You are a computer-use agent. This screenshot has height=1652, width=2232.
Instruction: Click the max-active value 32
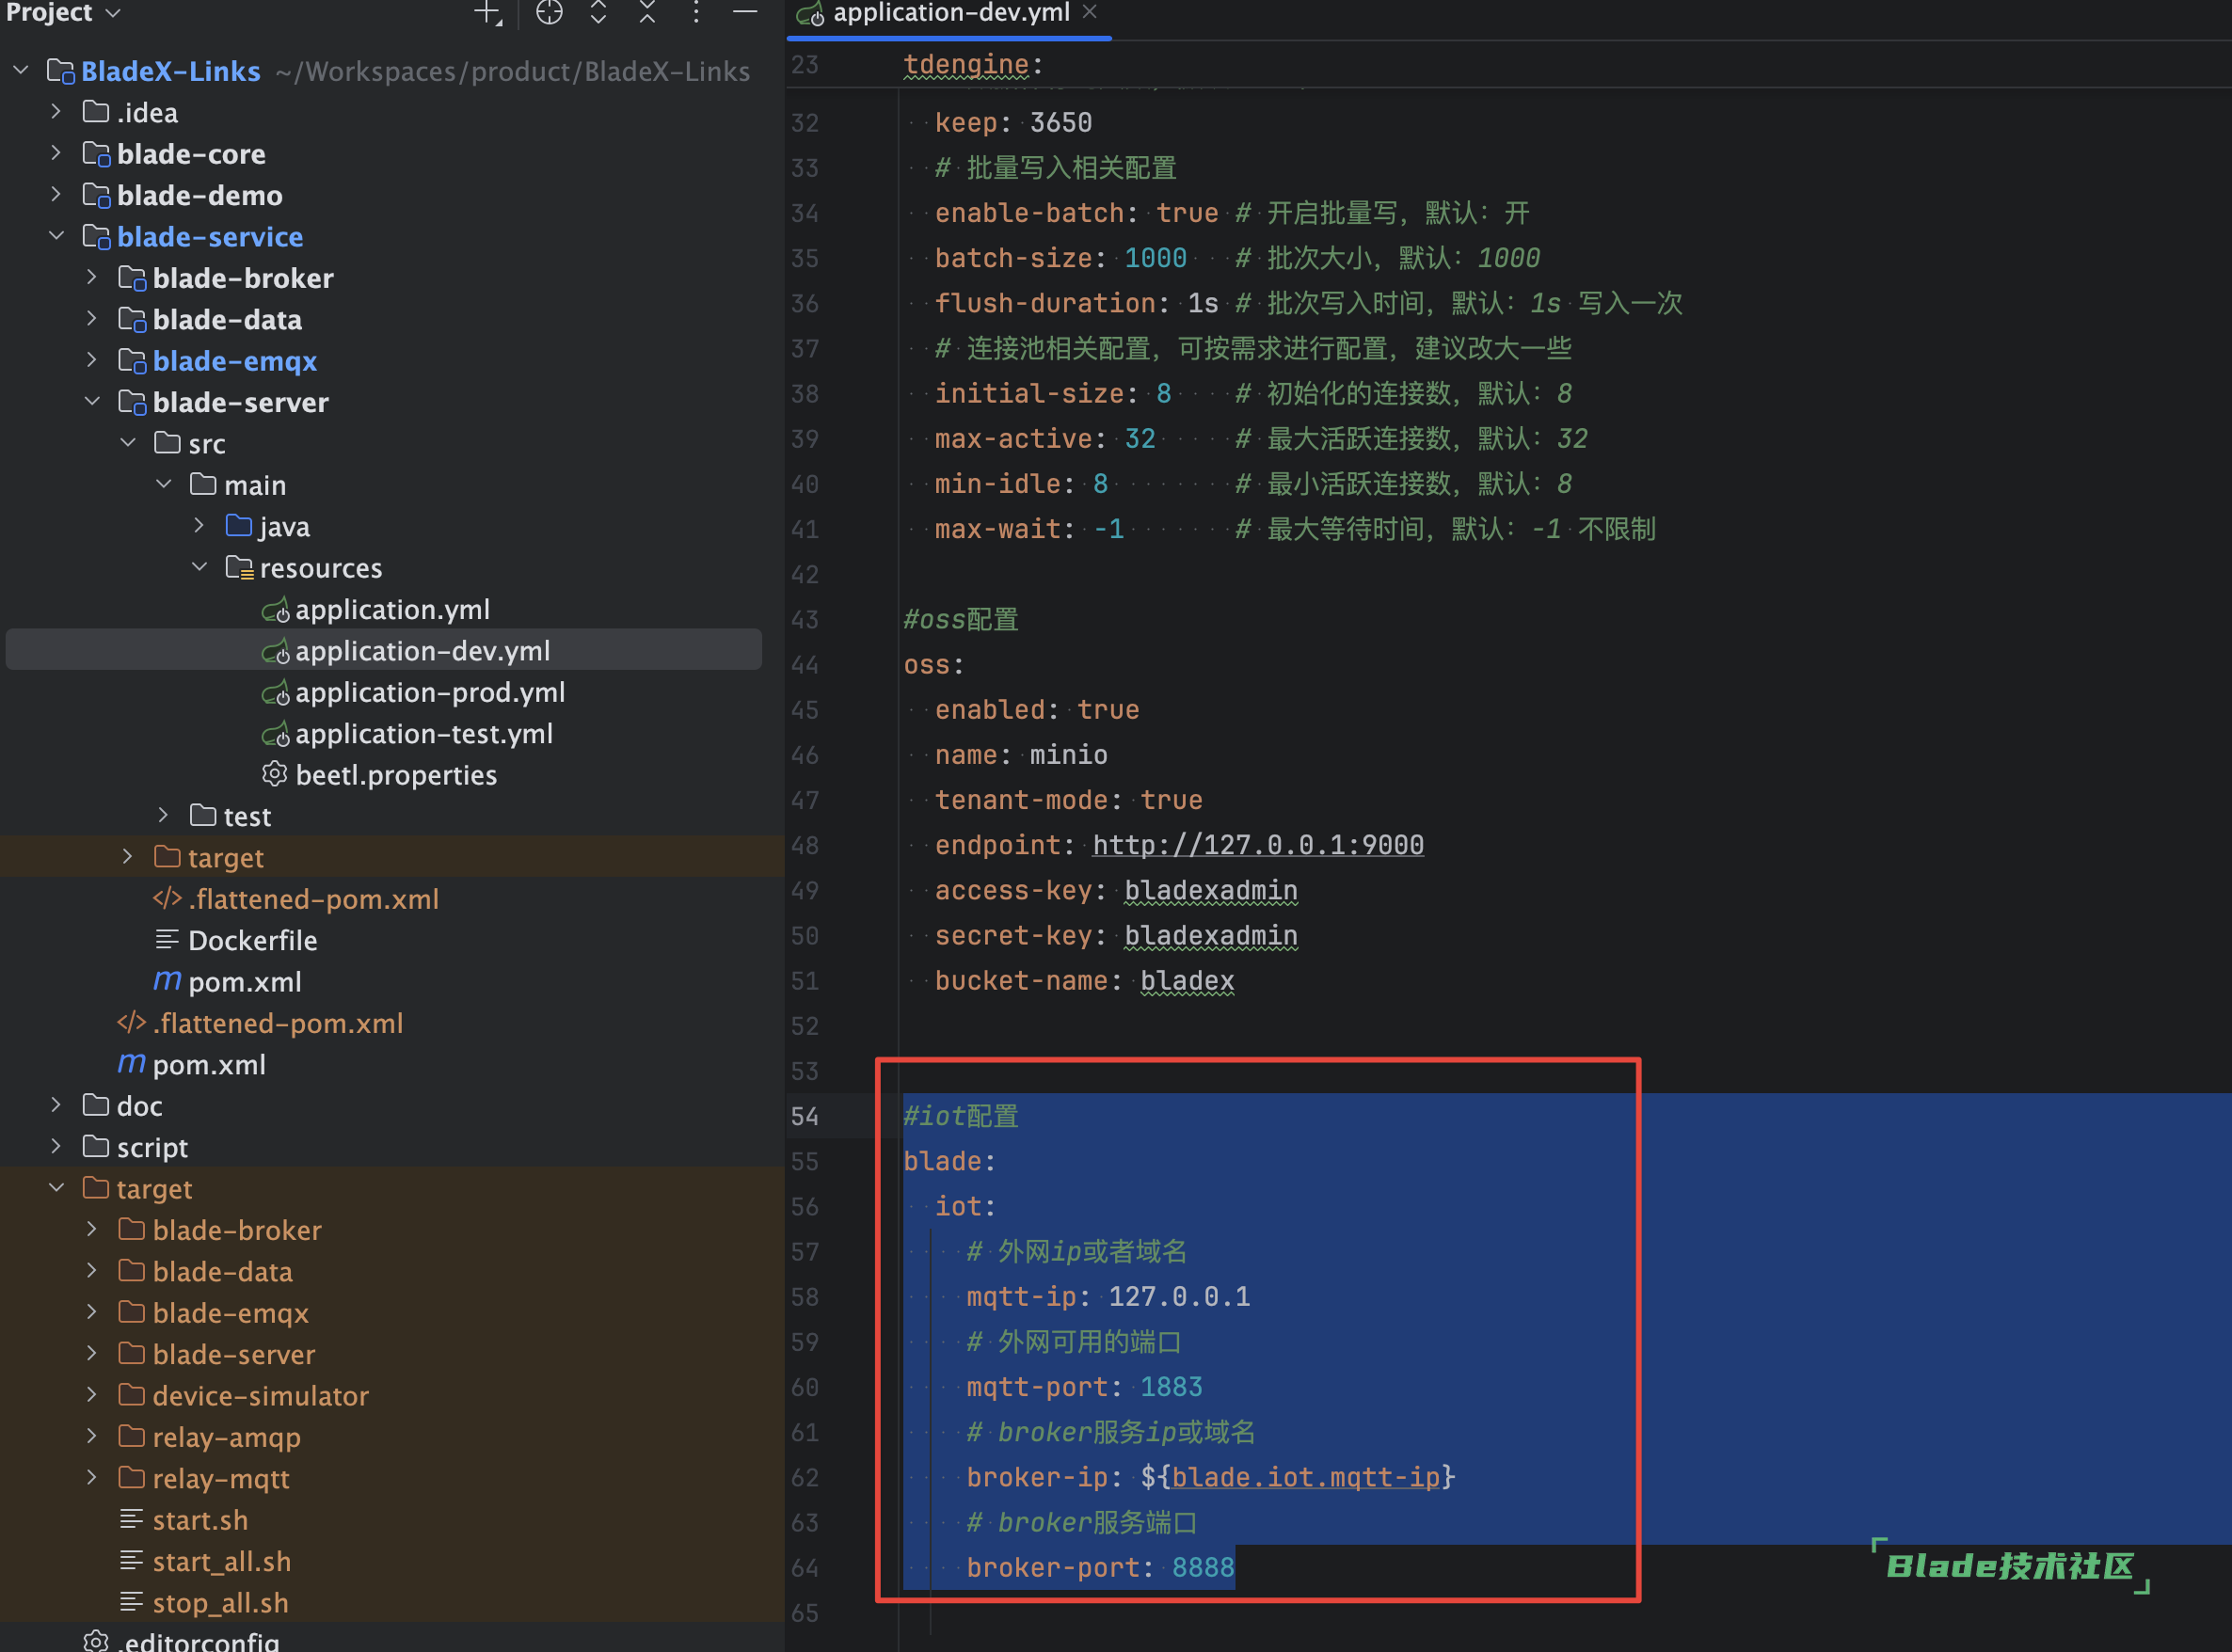coord(1140,439)
